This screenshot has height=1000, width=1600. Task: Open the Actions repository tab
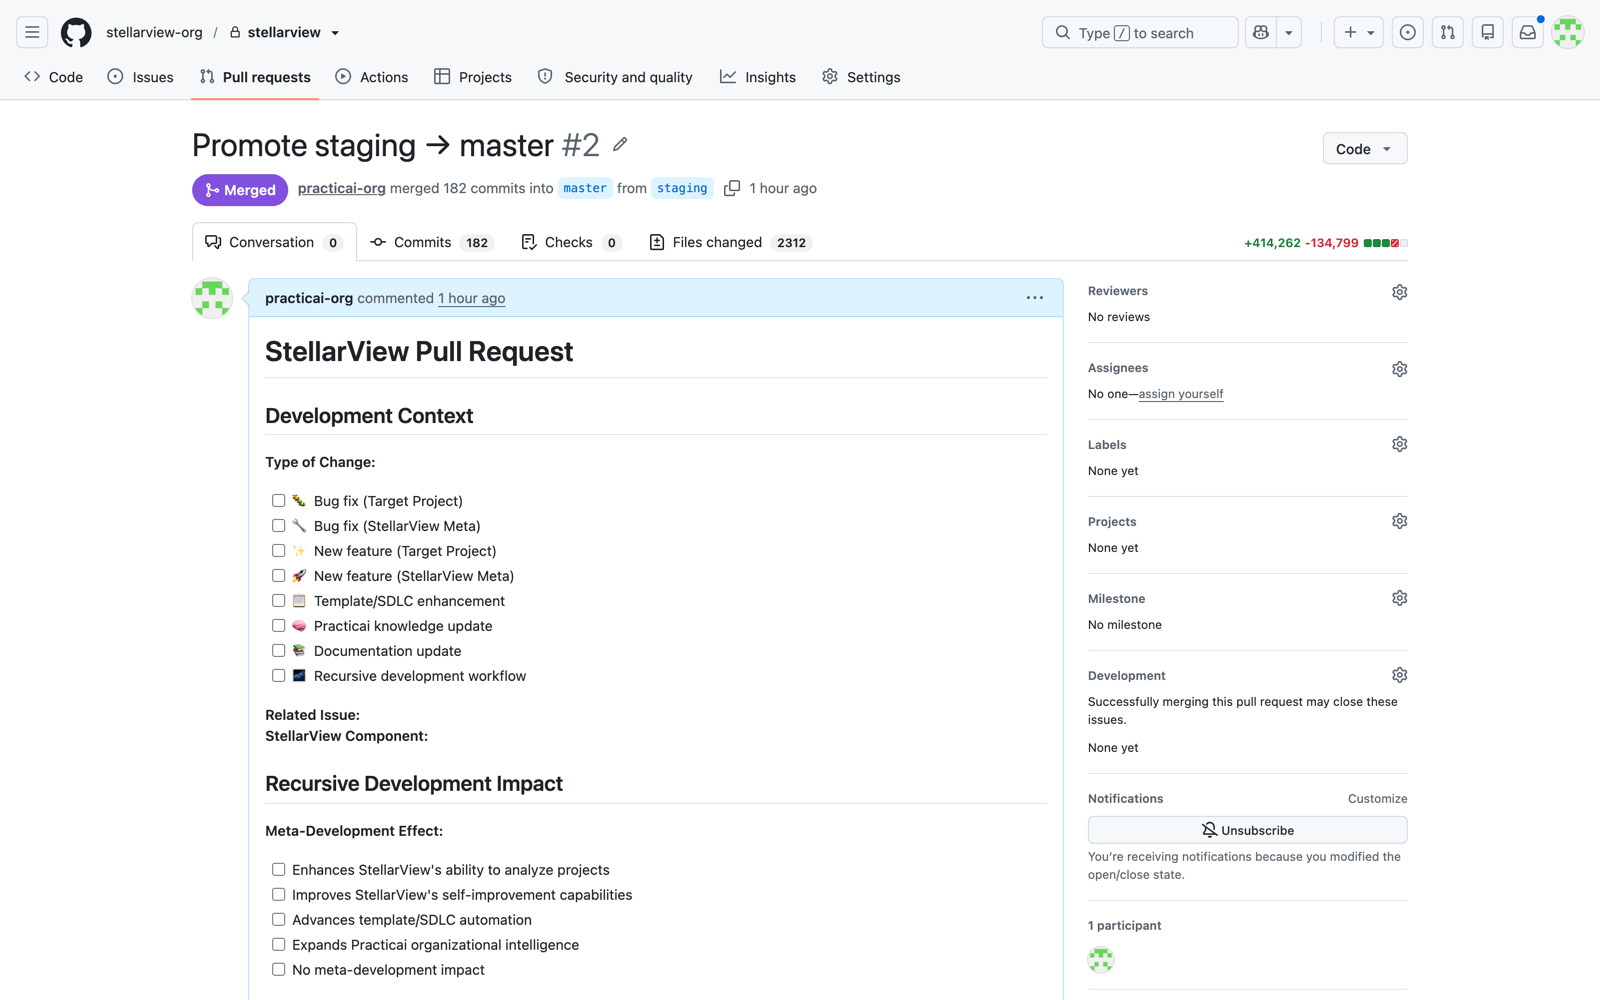(372, 77)
